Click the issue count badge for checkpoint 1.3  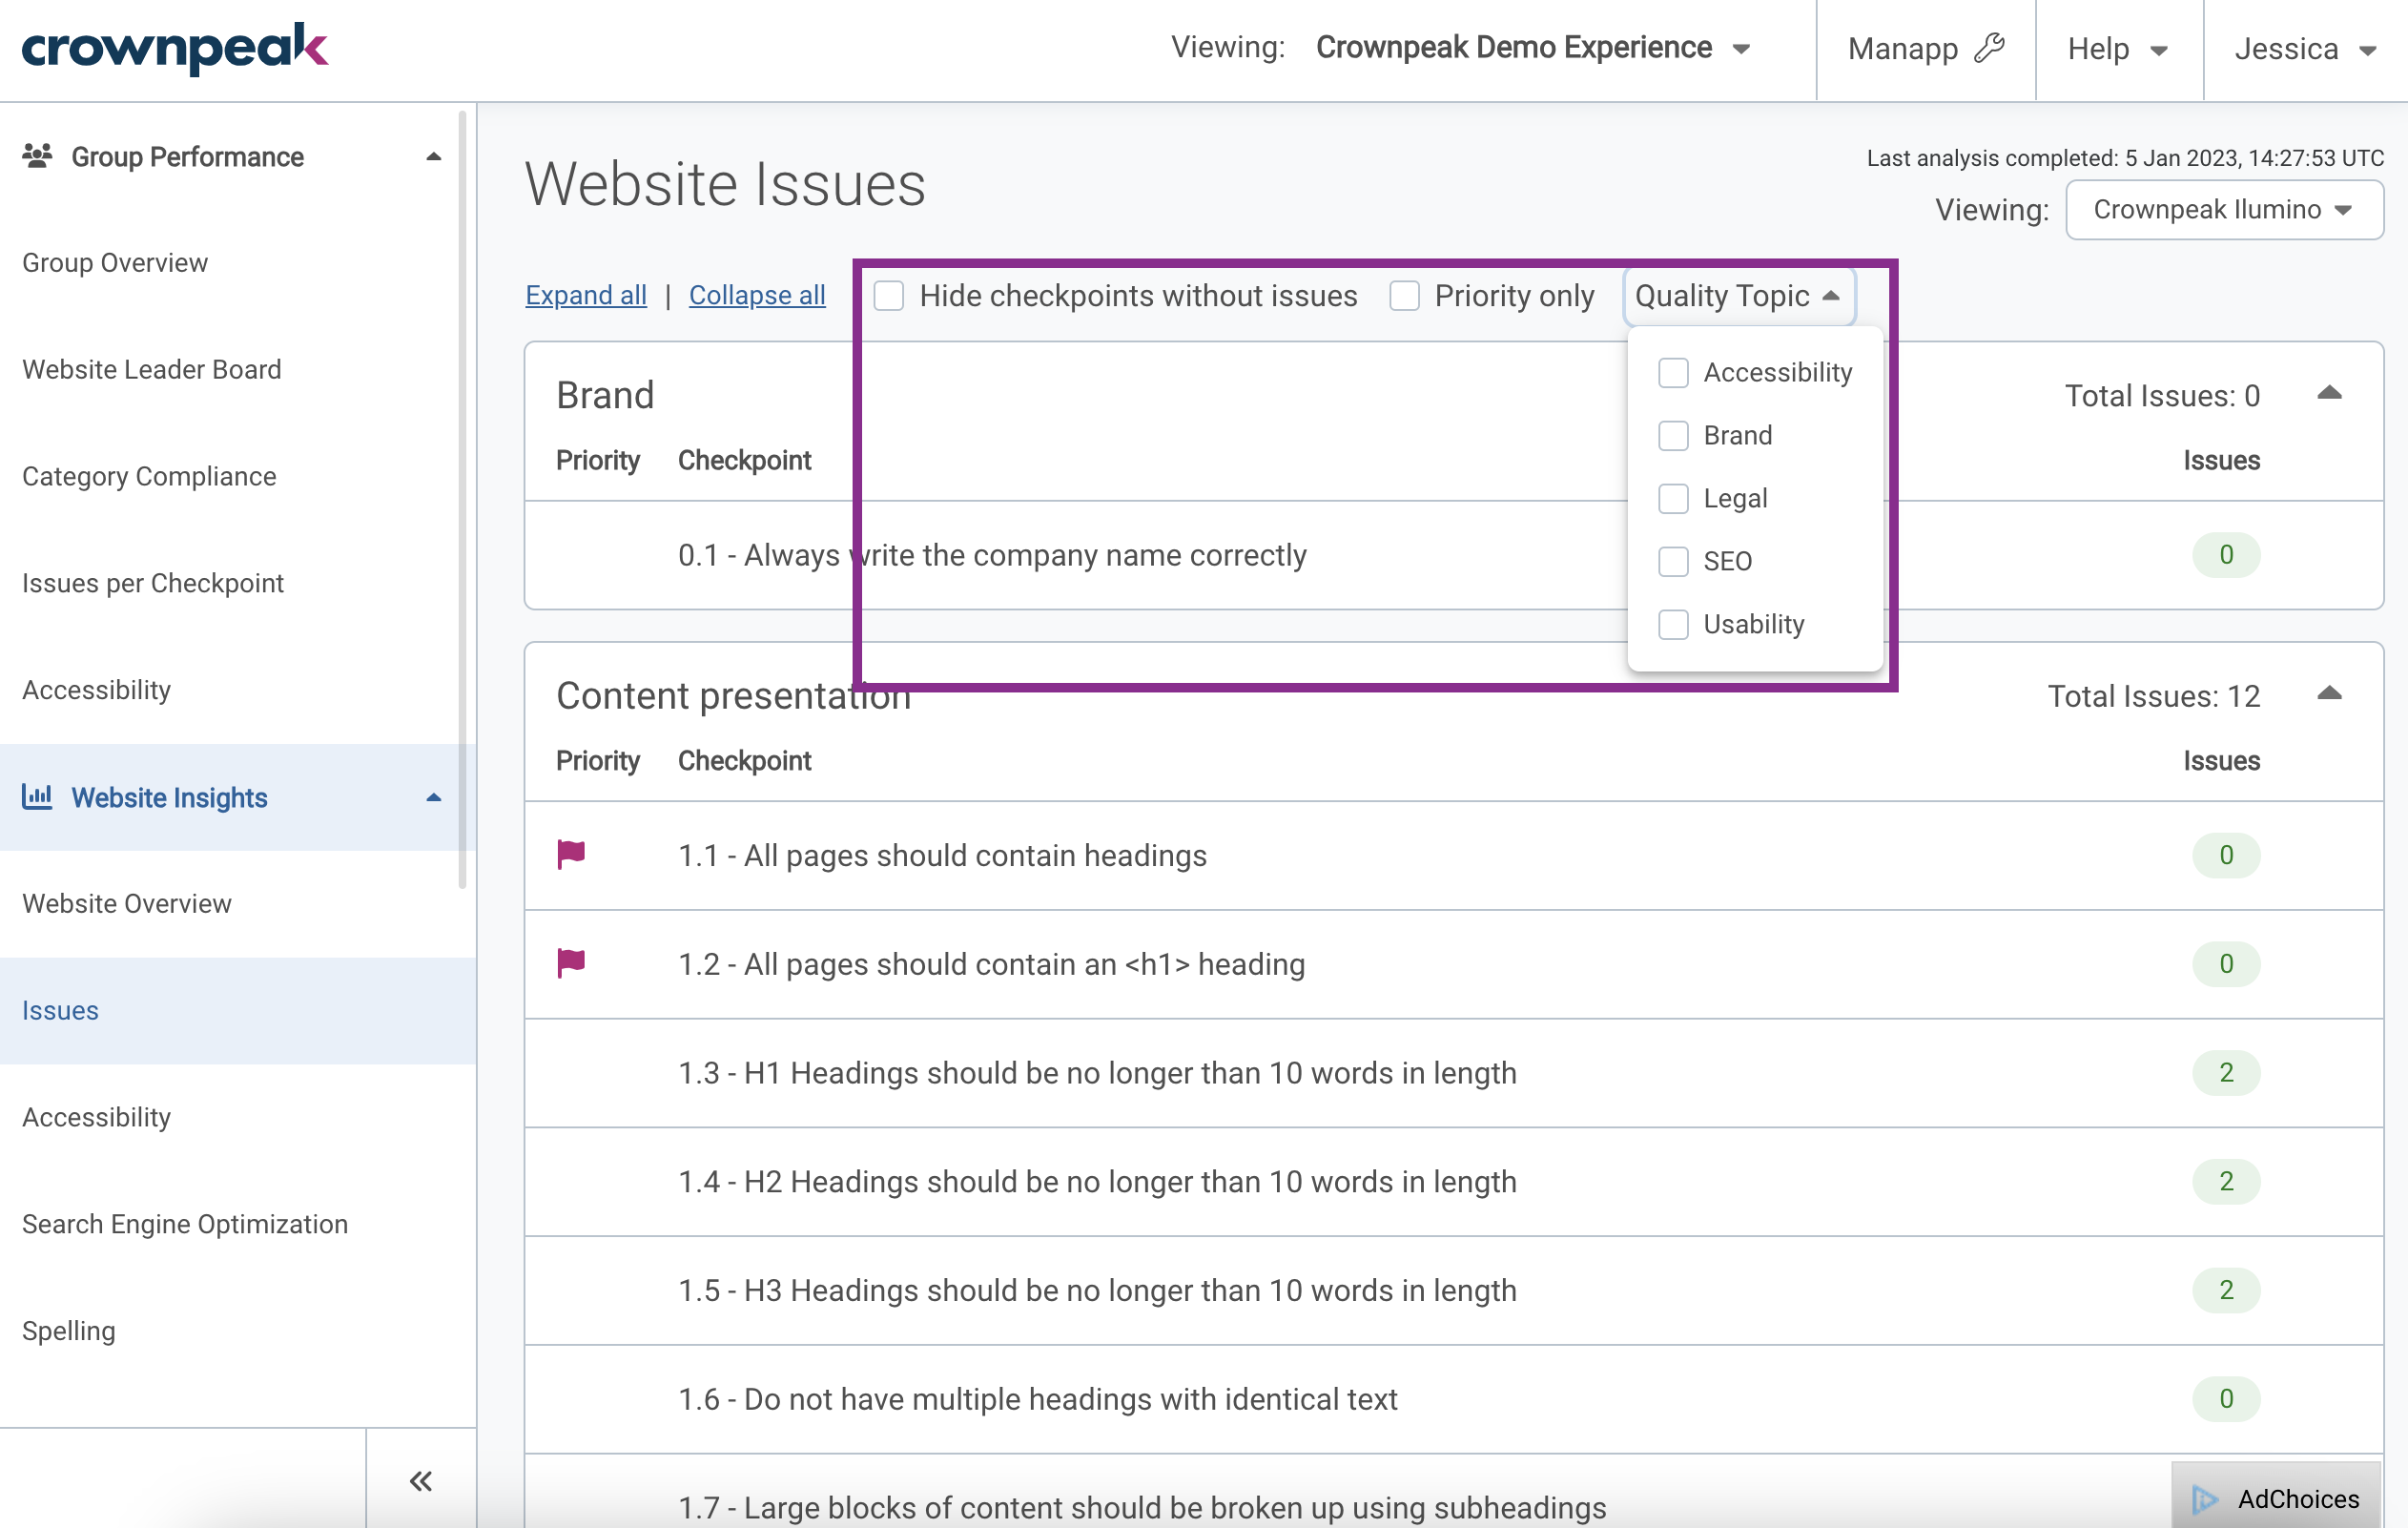click(x=2226, y=1073)
